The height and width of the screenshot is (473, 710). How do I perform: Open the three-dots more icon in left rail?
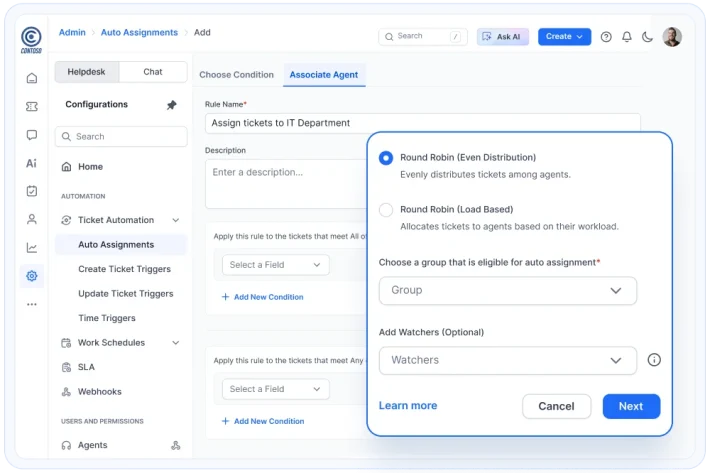coord(32,304)
